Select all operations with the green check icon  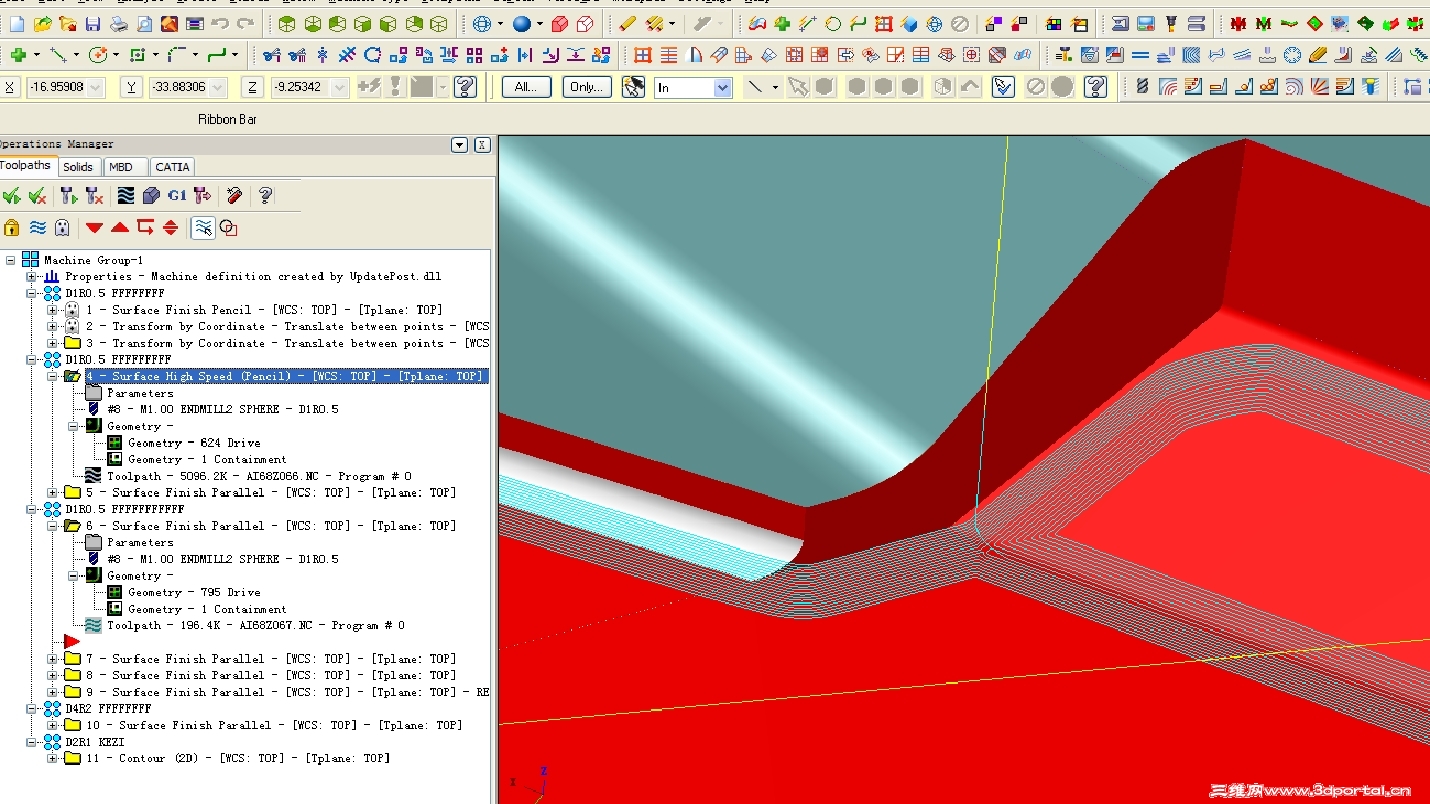[12, 195]
